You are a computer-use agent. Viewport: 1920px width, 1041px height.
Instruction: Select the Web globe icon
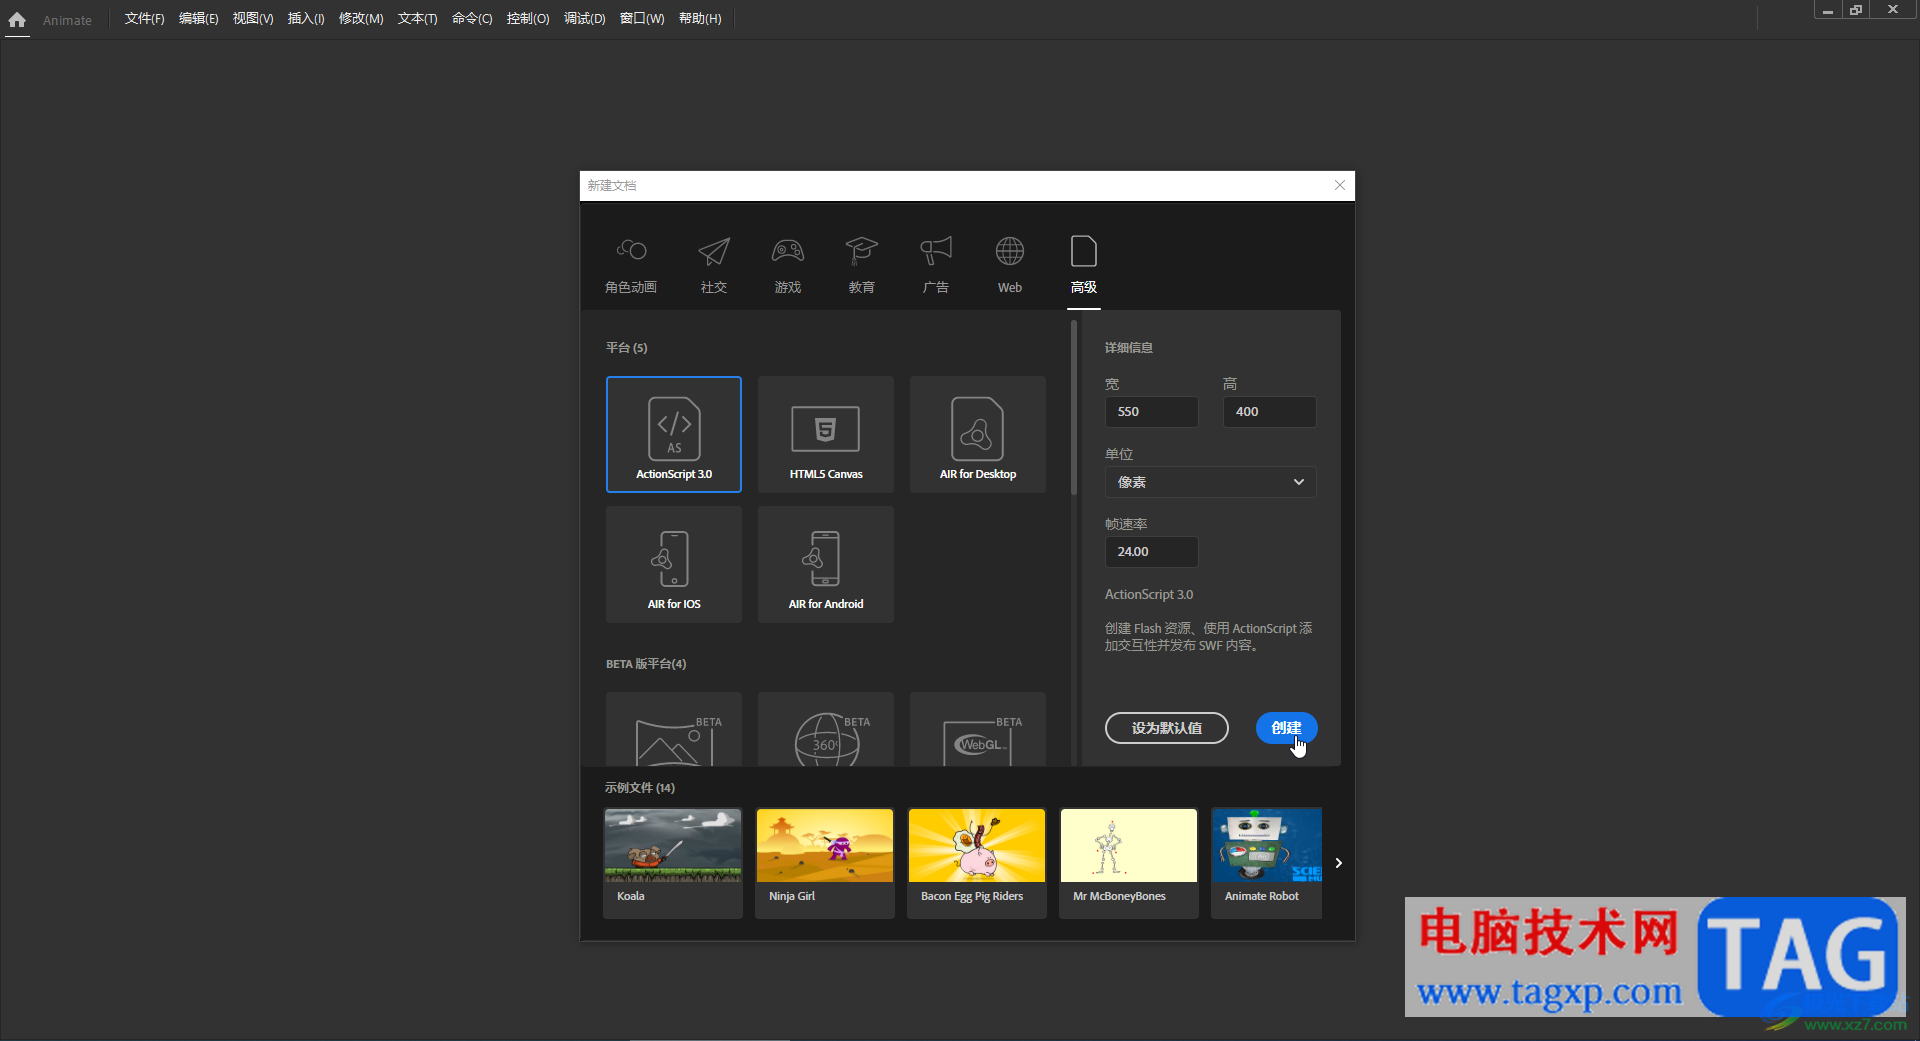1010,251
